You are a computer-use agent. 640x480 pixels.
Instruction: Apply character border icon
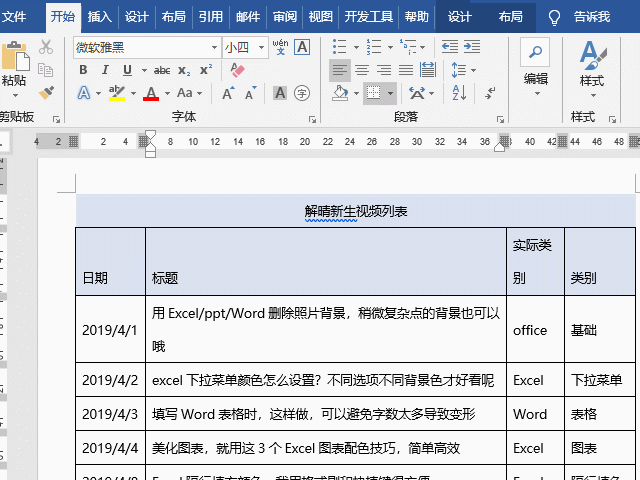pyautogui.click(x=302, y=47)
